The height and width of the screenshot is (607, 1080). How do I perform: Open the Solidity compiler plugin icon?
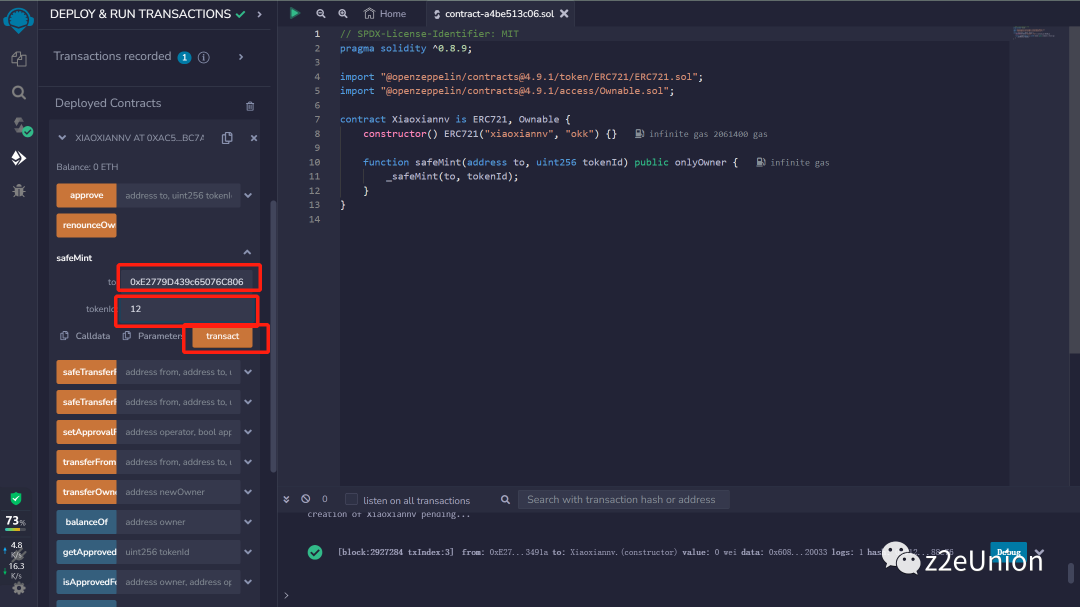pos(18,126)
